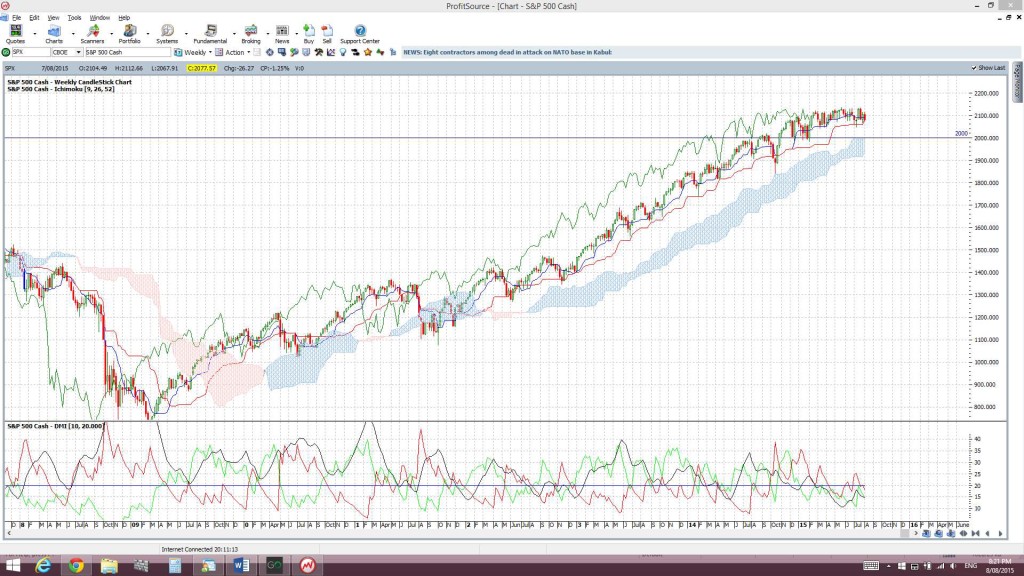This screenshot has height=576, width=1024.
Task: Click the first blue page icon below chart
Action: [x=926, y=534]
